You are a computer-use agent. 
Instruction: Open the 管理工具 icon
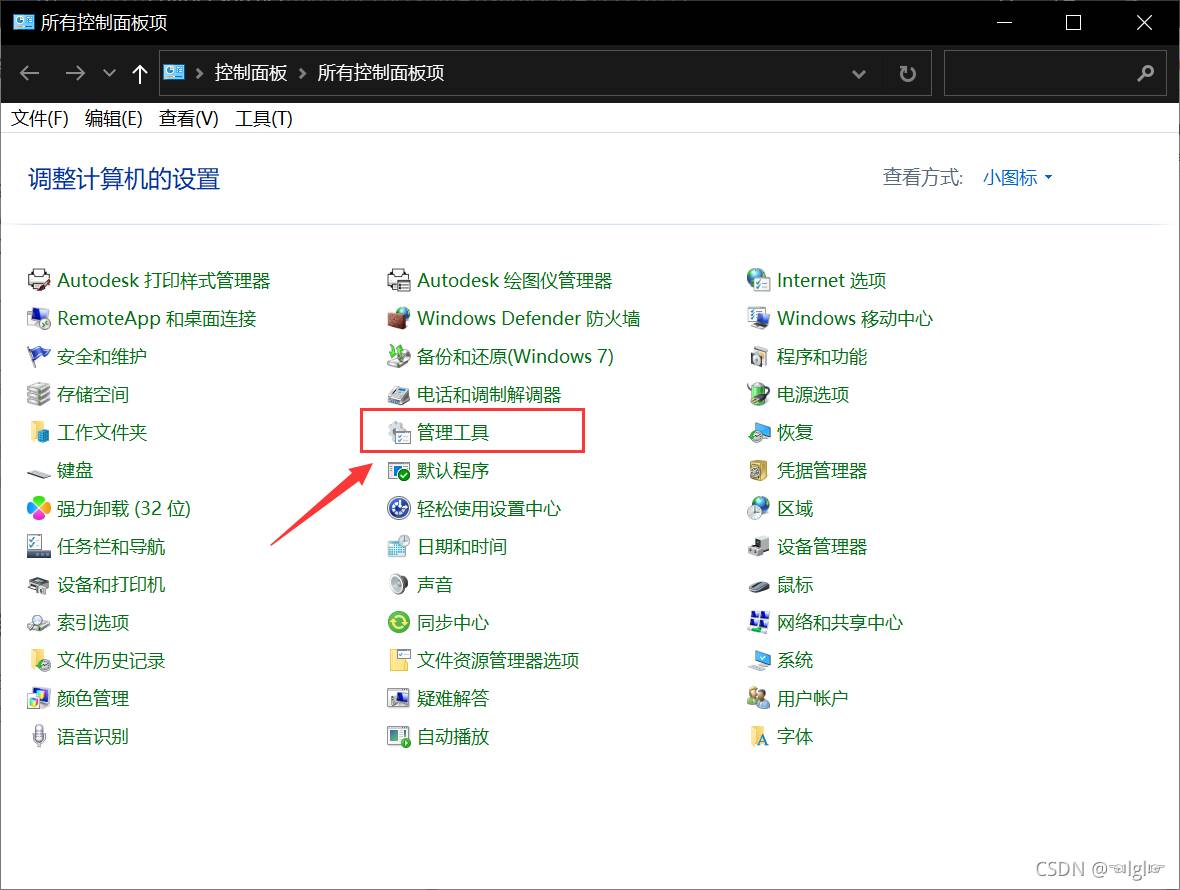pos(399,433)
